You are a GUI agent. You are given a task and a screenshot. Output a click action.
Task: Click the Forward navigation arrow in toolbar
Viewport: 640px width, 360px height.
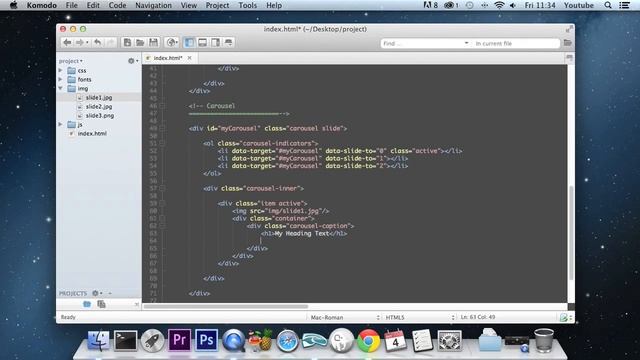pyautogui.click(x=79, y=42)
